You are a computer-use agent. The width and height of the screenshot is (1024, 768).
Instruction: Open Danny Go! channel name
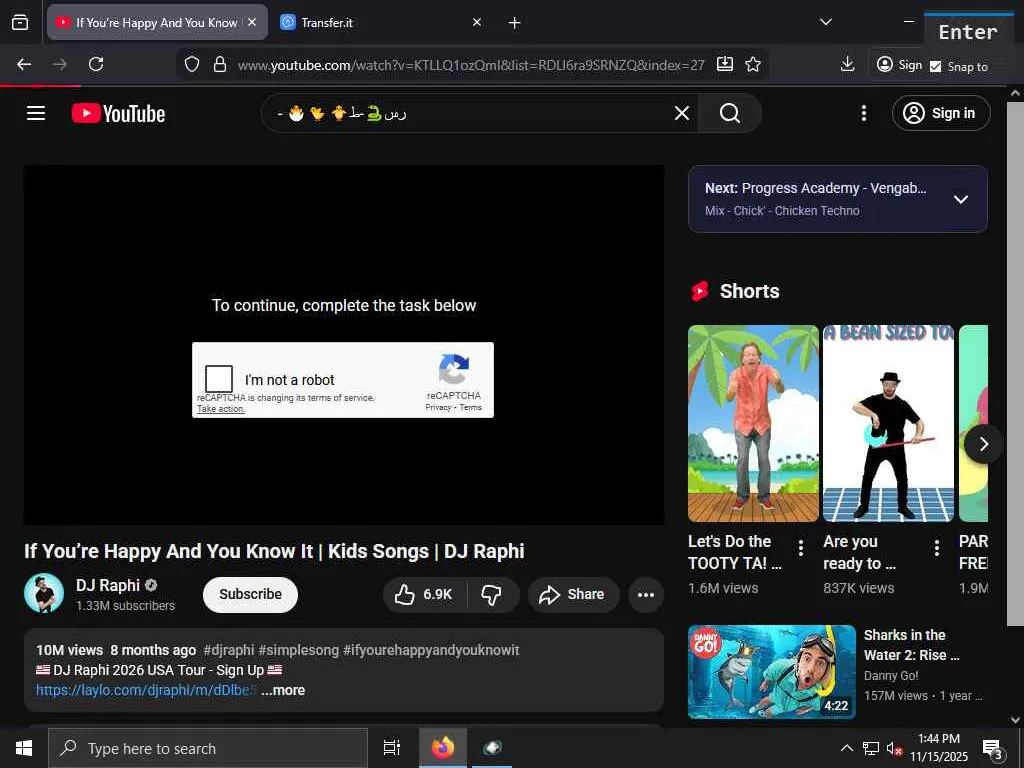tap(891, 676)
